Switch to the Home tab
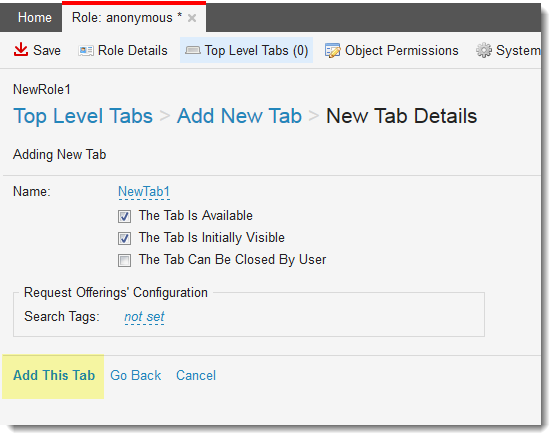The height and width of the screenshot is (440, 556). (35, 17)
